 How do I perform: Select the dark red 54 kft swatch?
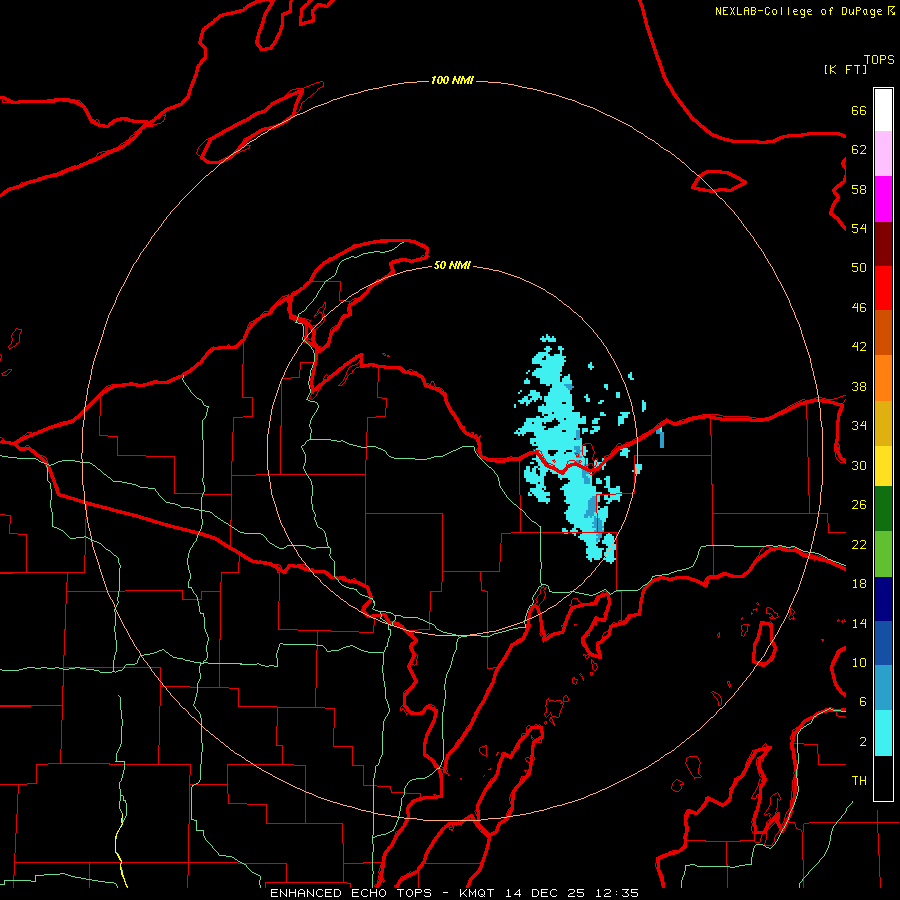[x=883, y=245]
